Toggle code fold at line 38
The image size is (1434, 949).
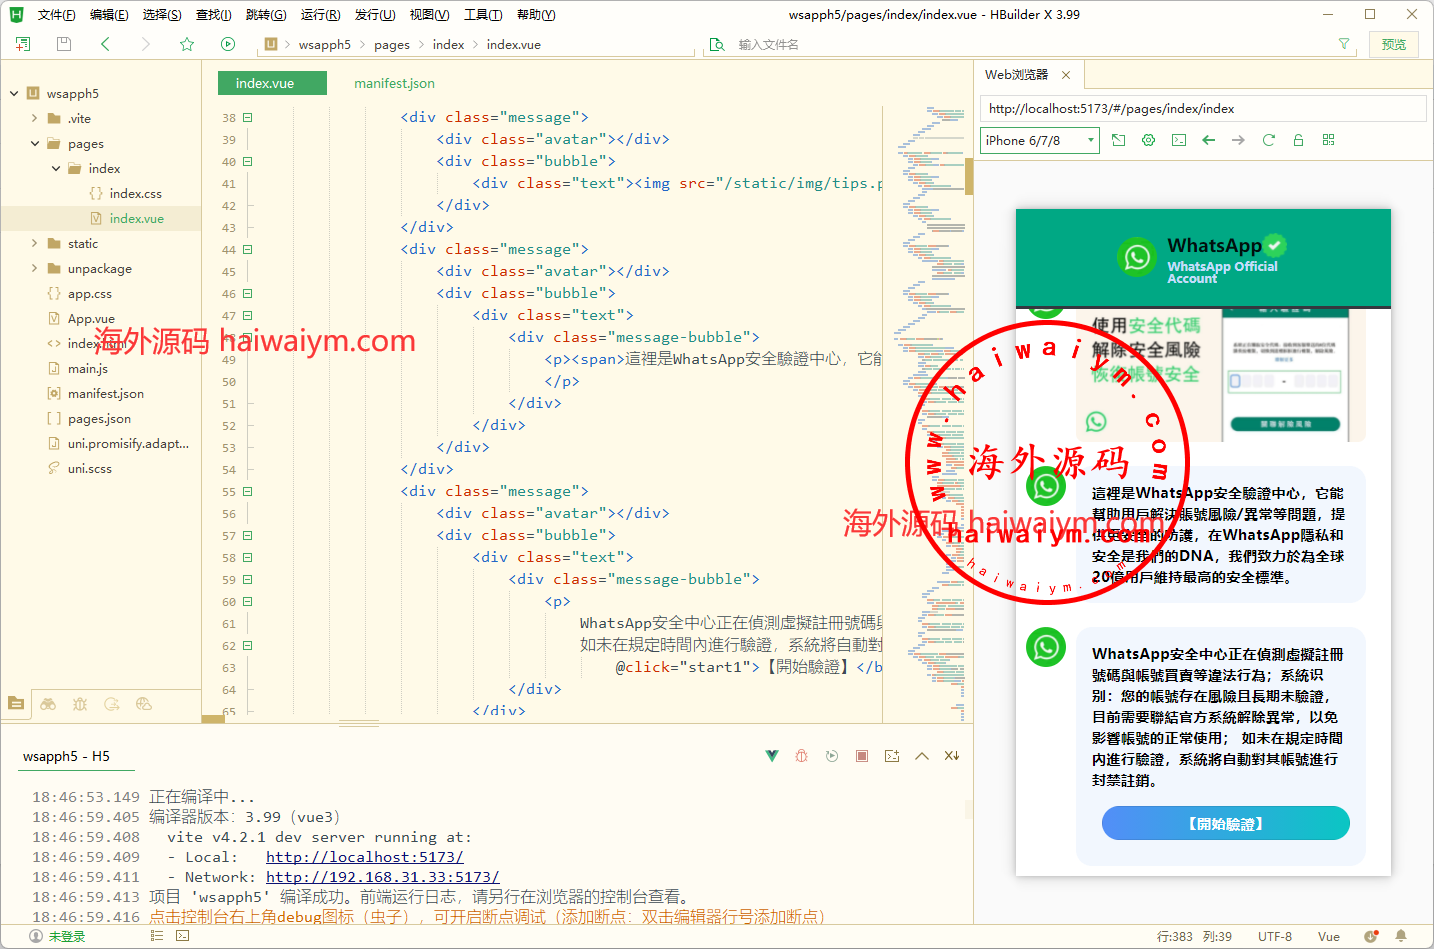(x=247, y=117)
